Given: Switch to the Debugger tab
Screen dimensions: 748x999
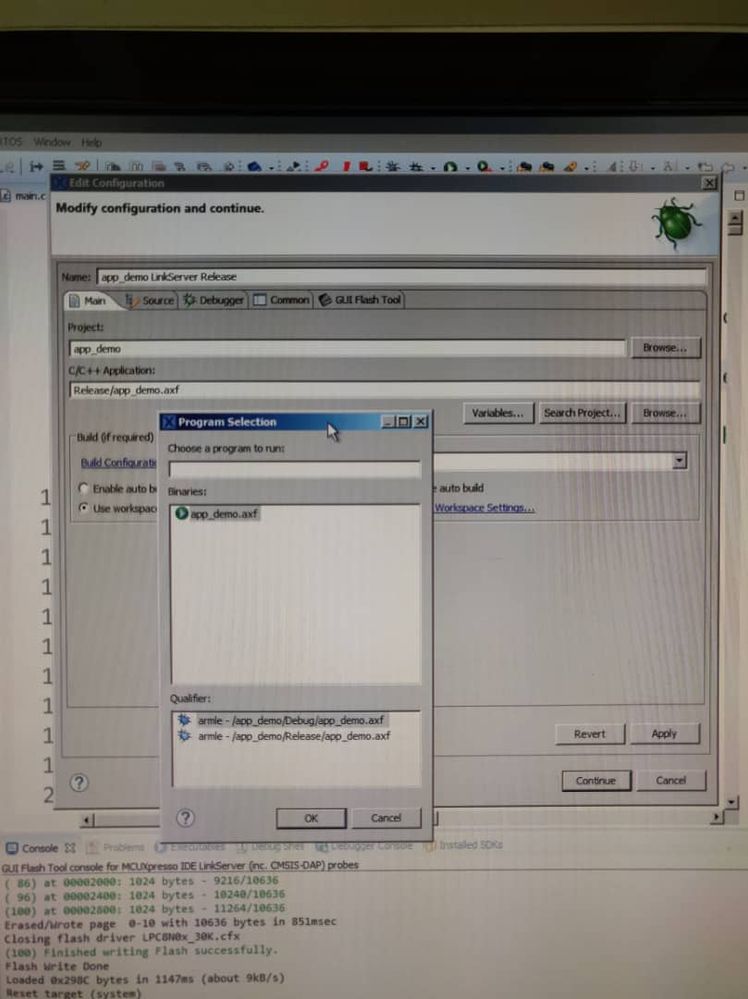Looking at the screenshot, I should click(x=214, y=300).
